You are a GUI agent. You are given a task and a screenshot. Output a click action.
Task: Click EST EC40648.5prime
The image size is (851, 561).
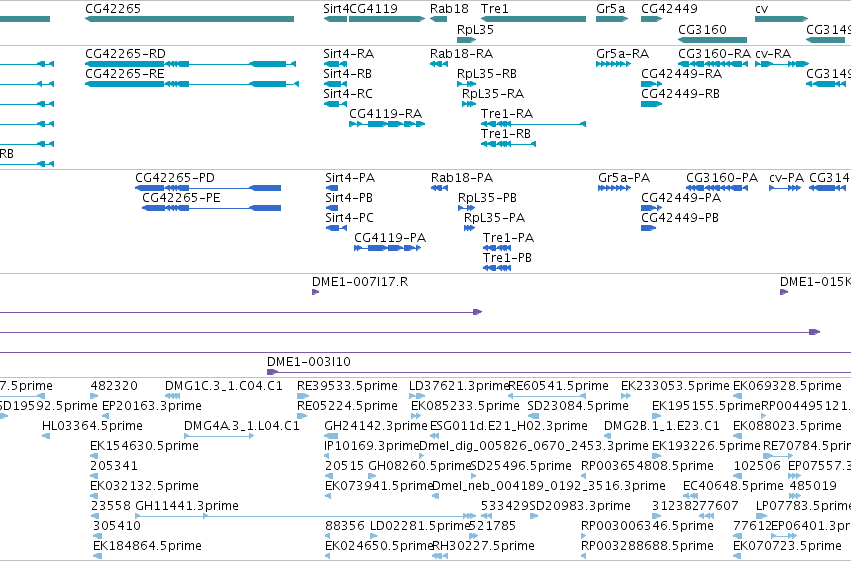point(690,496)
